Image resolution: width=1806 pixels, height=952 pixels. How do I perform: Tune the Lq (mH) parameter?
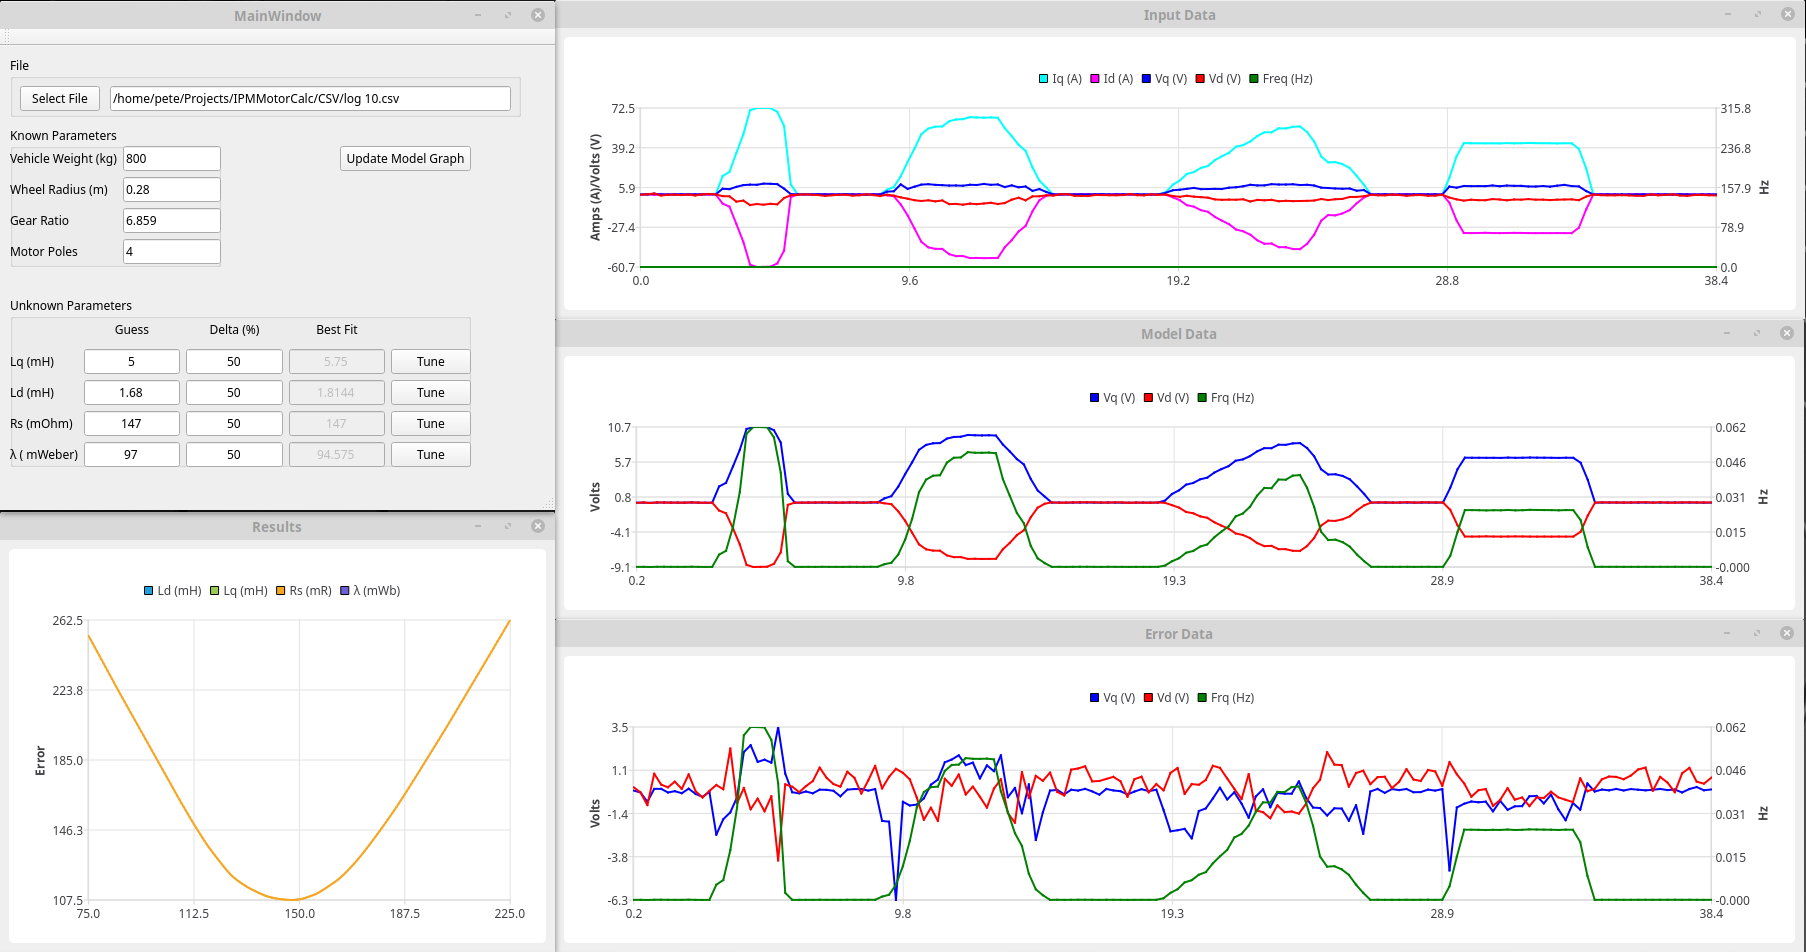[430, 362]
